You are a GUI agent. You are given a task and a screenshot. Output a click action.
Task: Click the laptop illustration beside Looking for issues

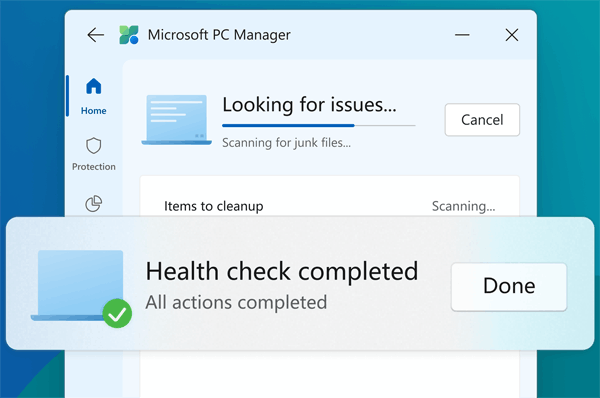pyautogui.click(x=176, y=120)
